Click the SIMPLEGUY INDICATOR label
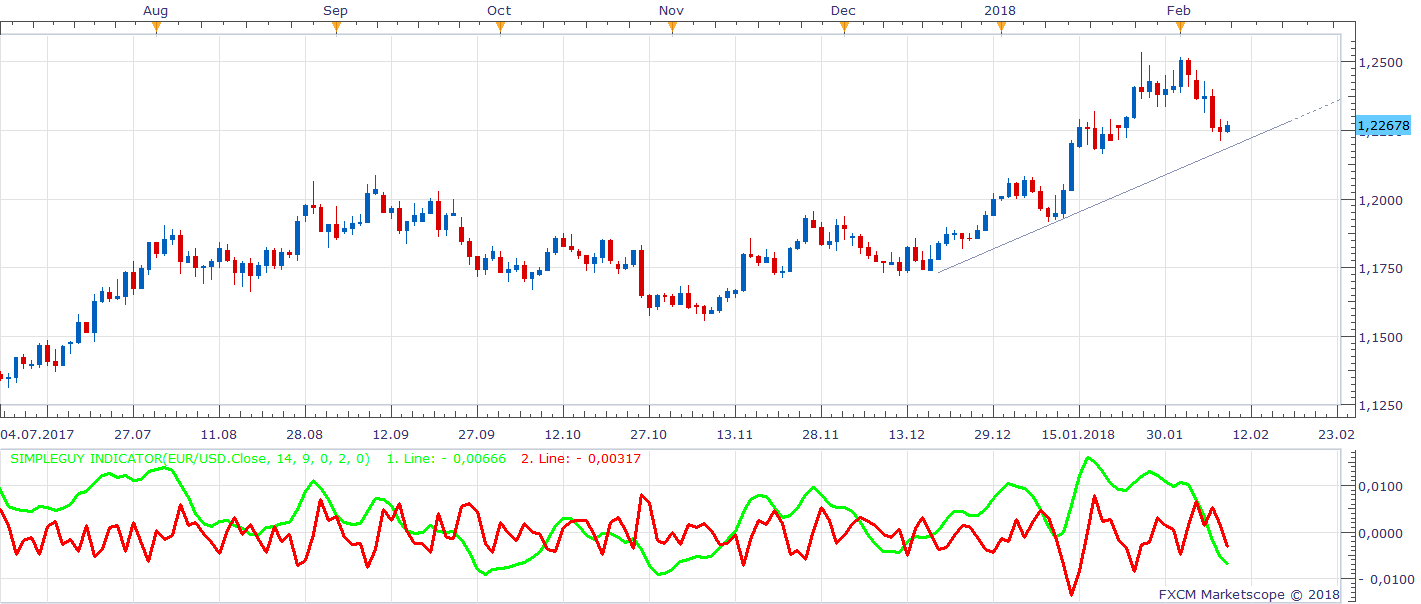This screenshot has height=604, width=1421. 191,459
